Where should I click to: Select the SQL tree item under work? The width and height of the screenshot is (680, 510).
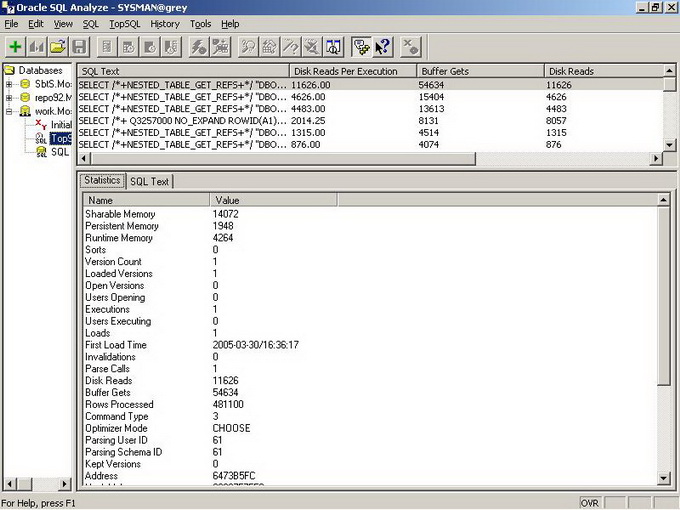pyautogui.click(x=60, y=152)
